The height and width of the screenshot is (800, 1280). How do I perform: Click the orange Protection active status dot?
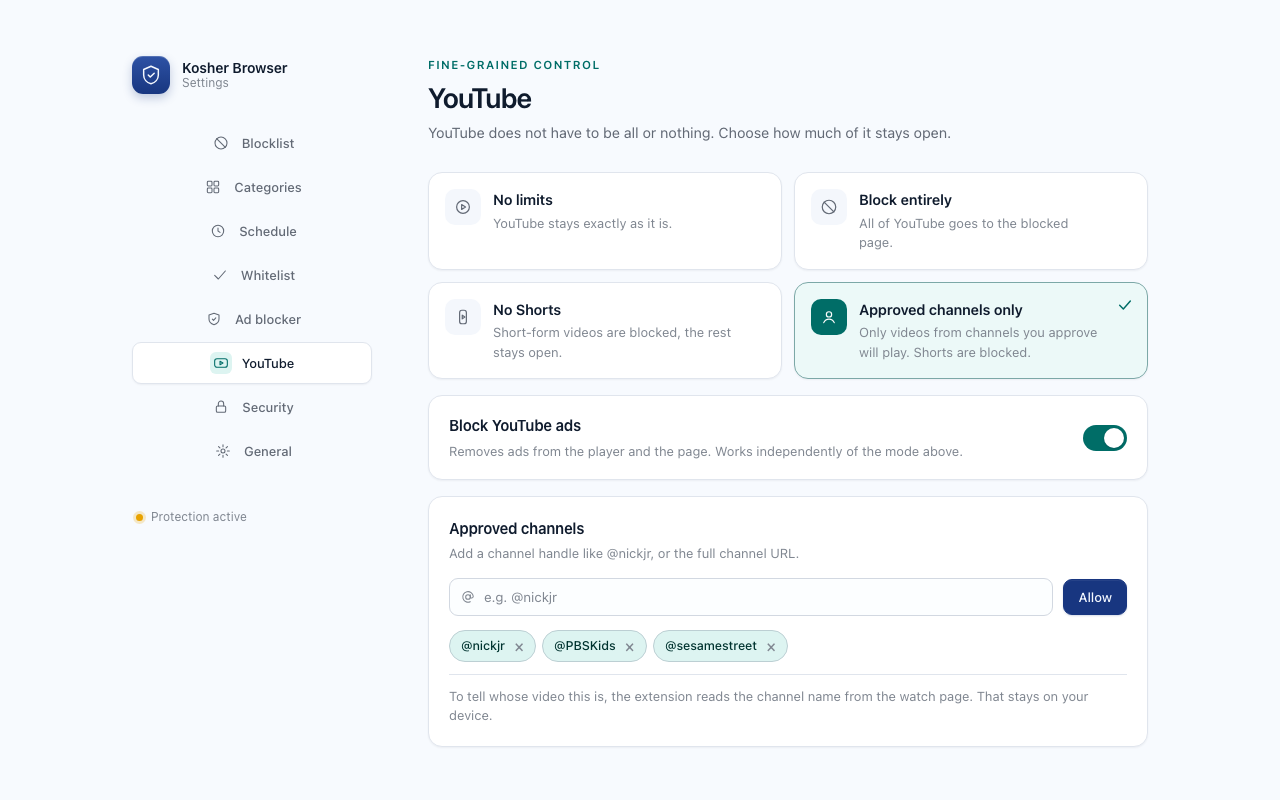139,517
